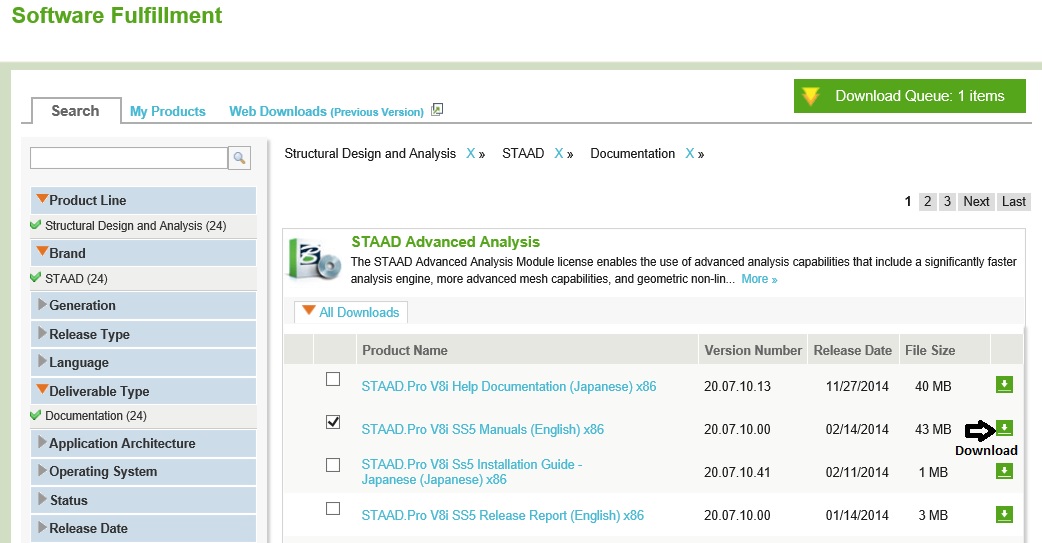1042x543 pixels.
Task: Uncheck the STAAD.Pro V8i SS5 Manuals checkbox
Action: point(333,422)
